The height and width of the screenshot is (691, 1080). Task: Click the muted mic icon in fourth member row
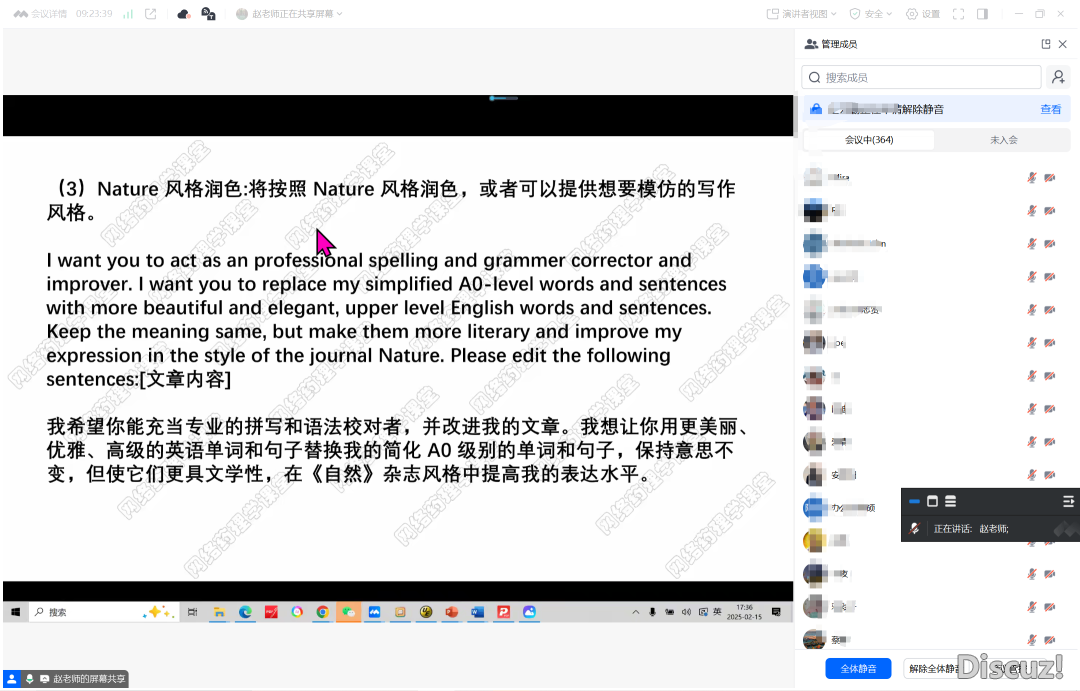1032,276
